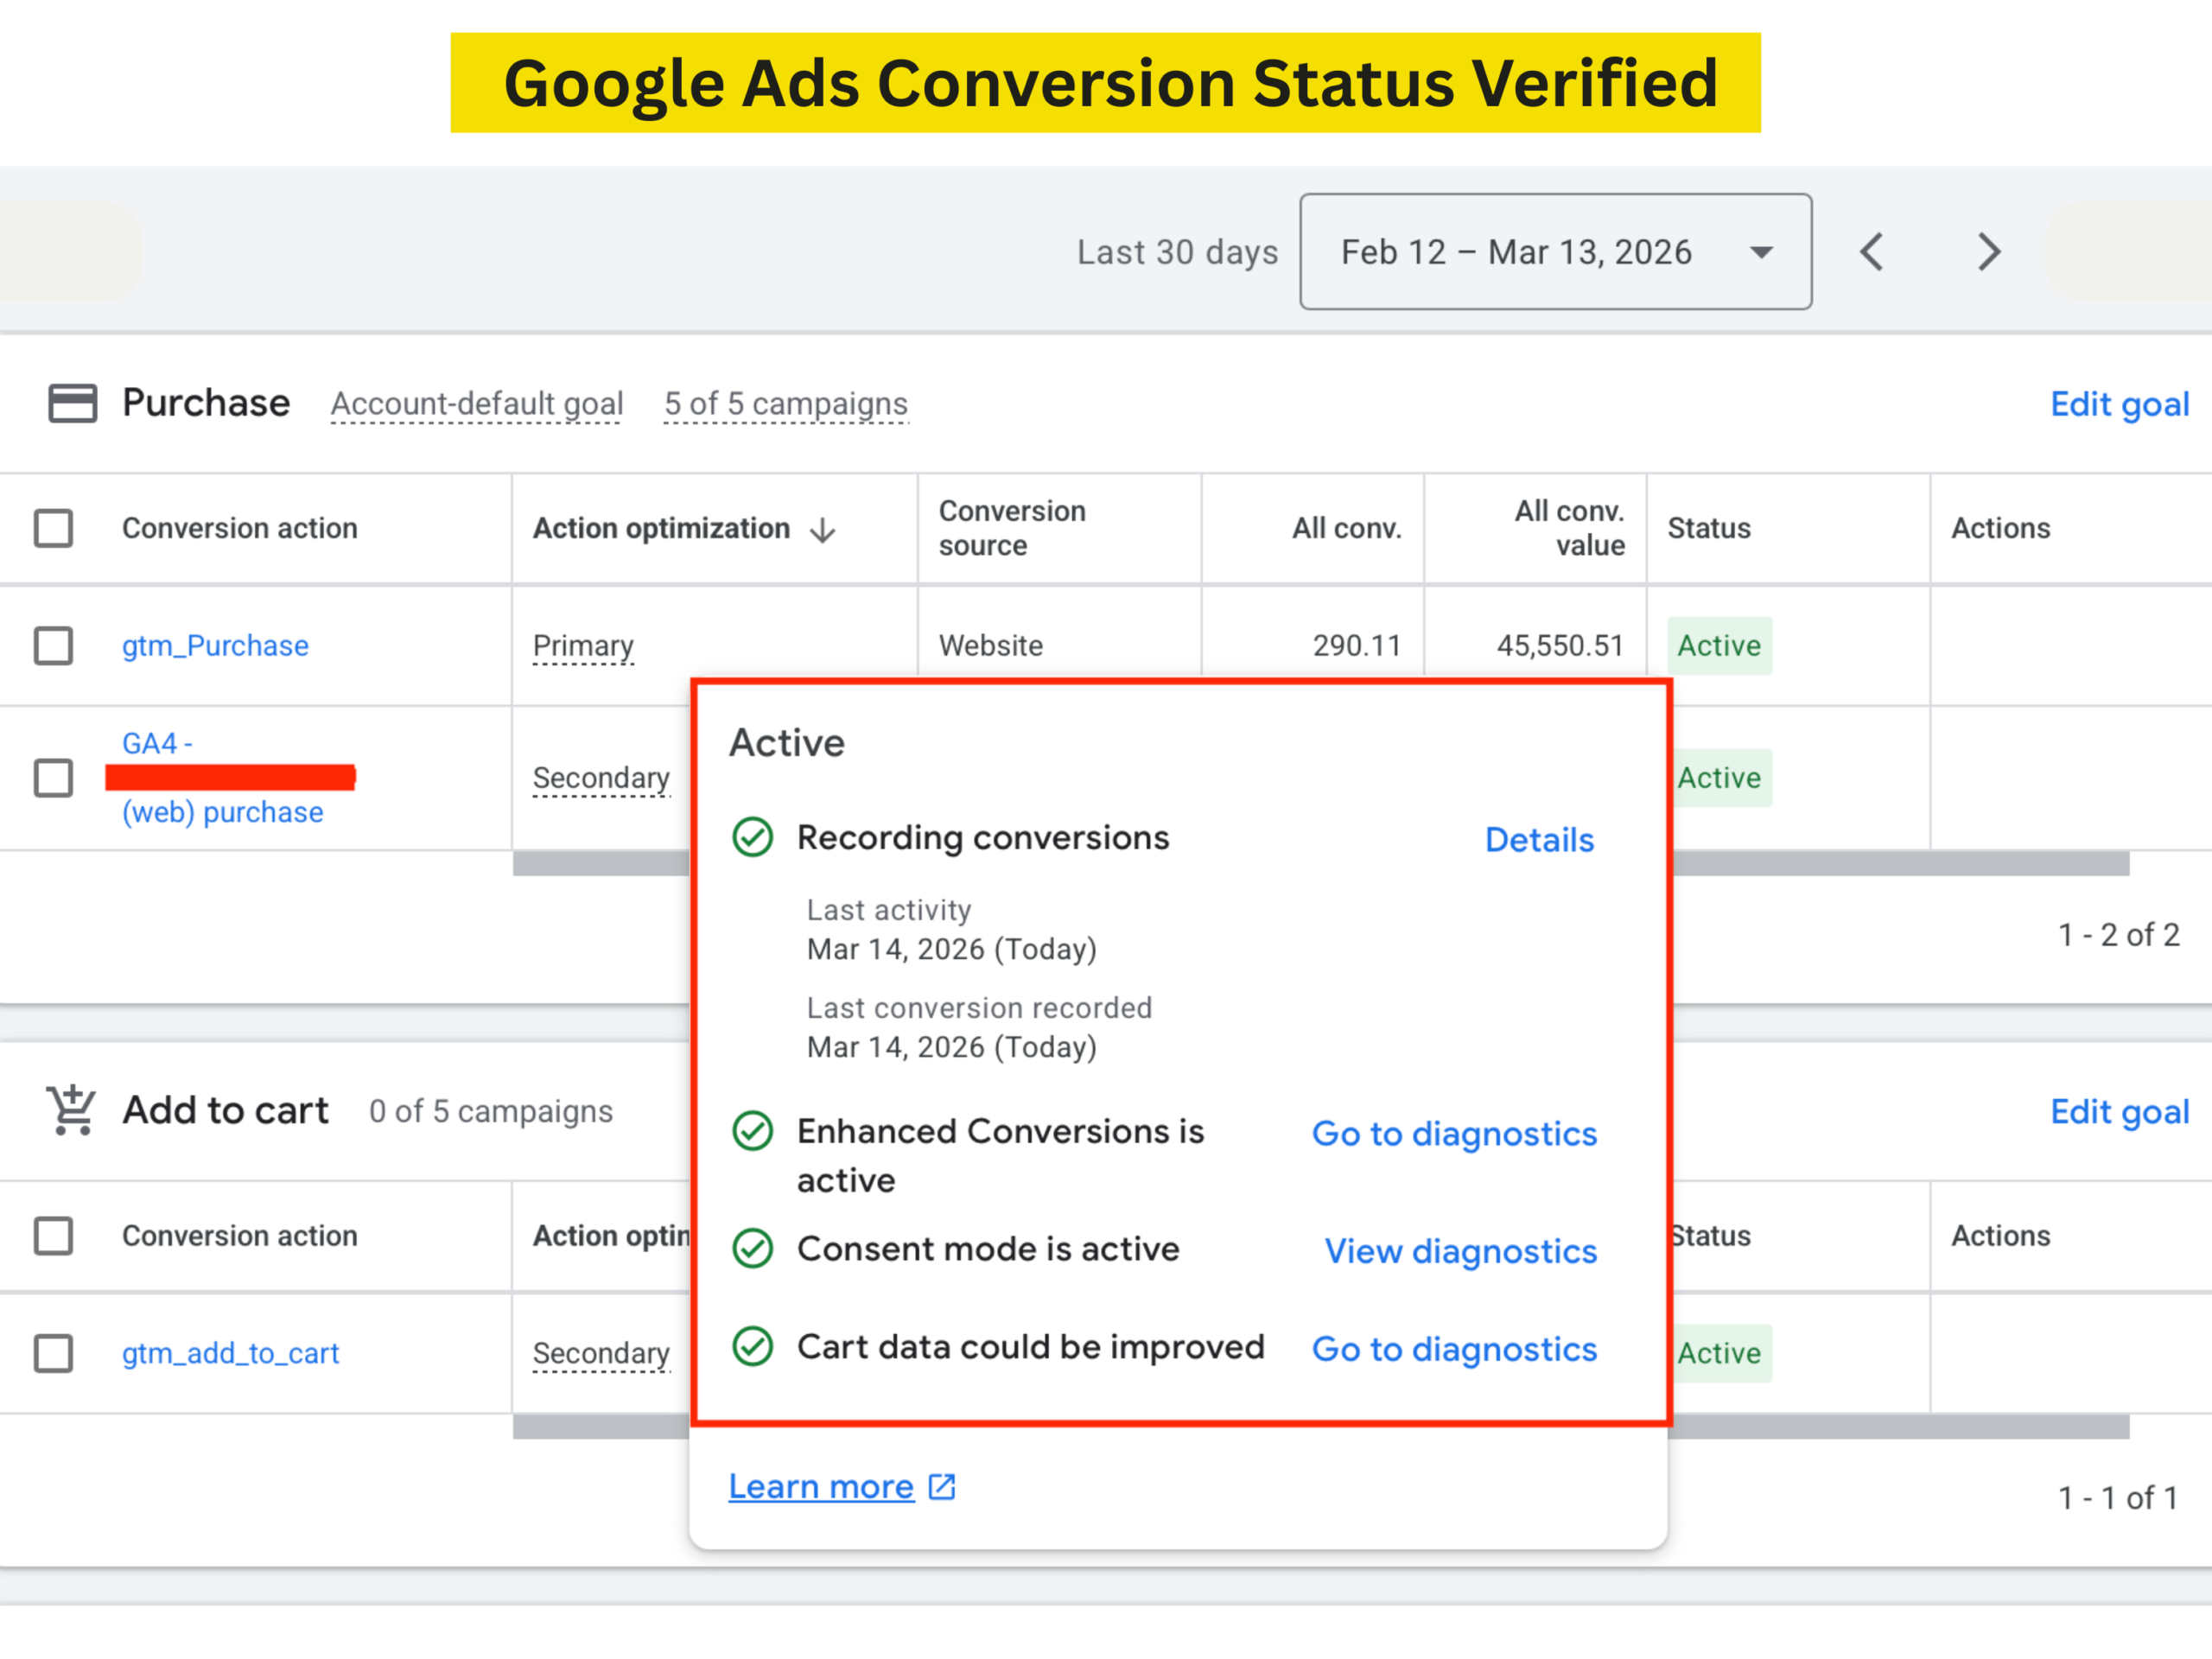Click the external link icon beside Learn more

pos(942,1487)
